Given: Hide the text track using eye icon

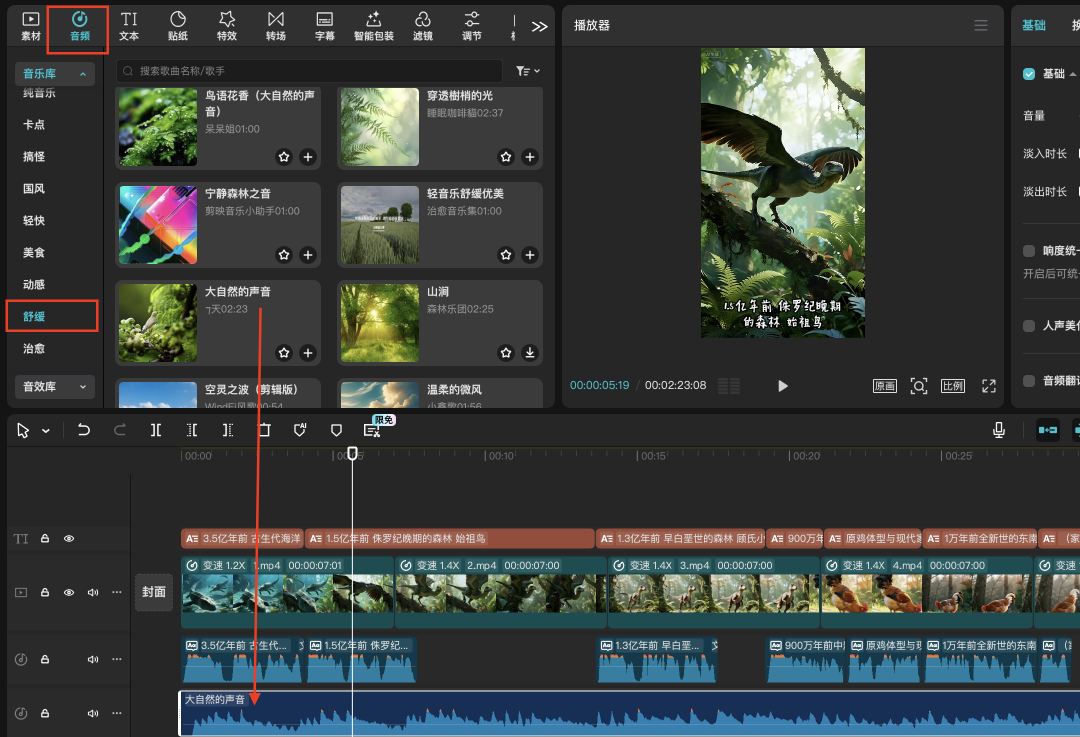Looking at the screenshot, I should 69,538.
